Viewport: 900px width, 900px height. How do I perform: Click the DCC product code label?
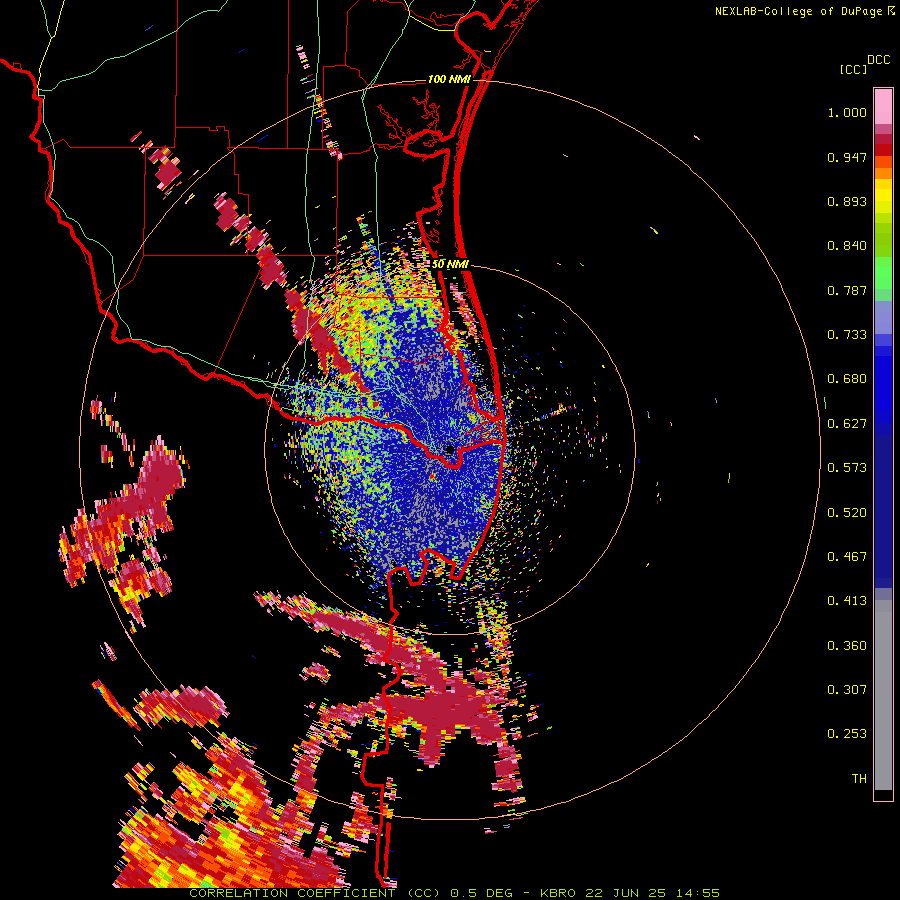tap(878, 60)
